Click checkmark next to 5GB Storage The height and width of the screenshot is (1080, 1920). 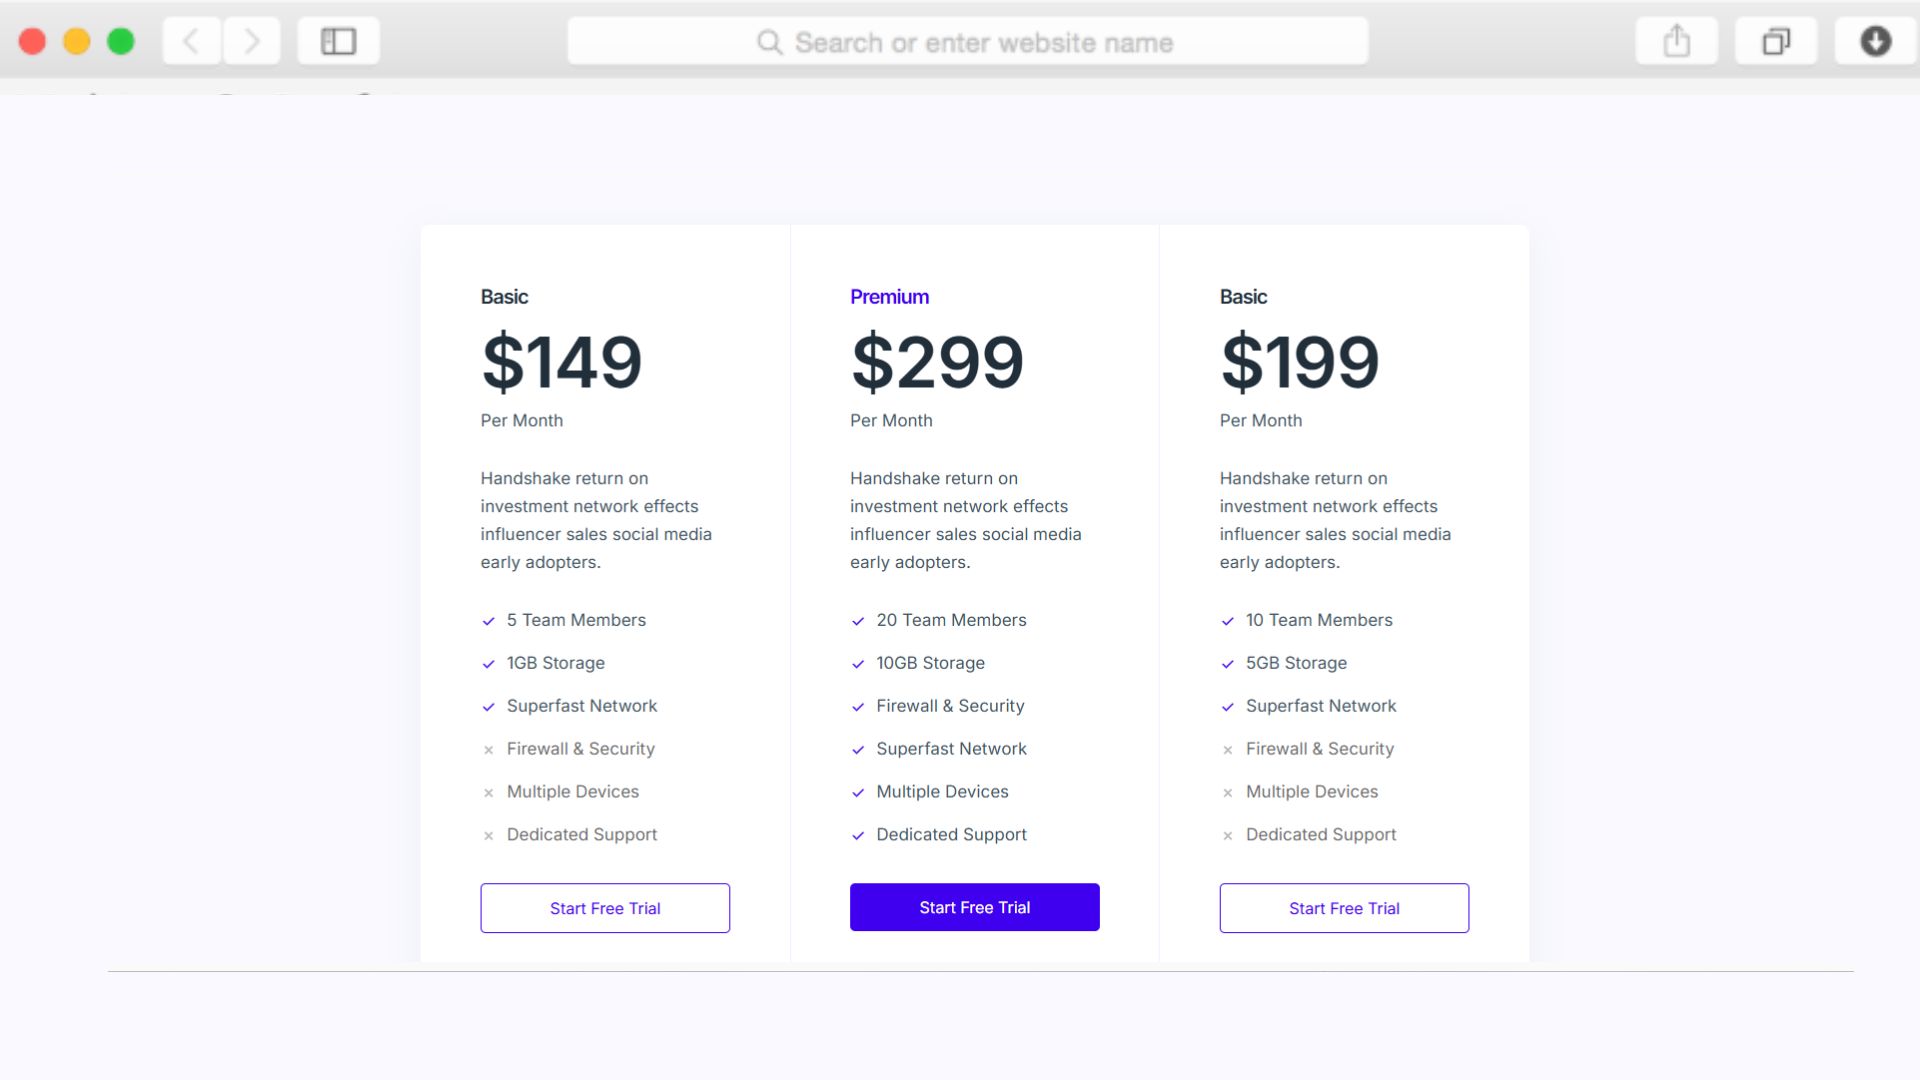pyautogui.click(x=1227, y=664)
